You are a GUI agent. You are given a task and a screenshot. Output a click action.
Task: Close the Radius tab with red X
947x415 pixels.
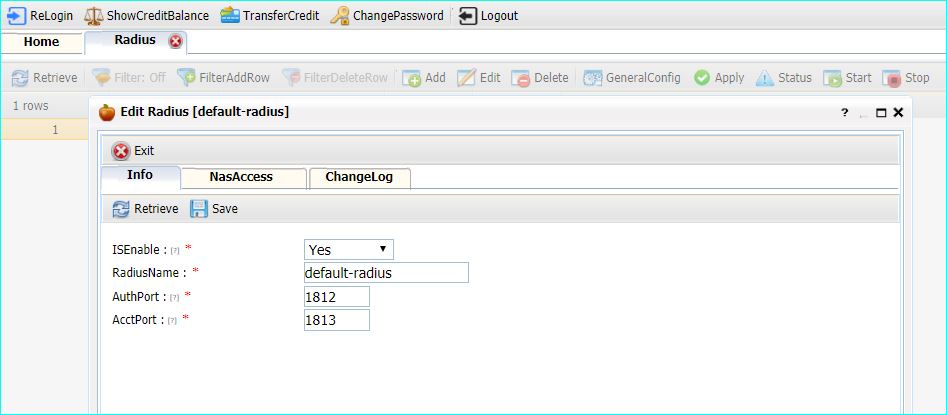click(176, 41)
